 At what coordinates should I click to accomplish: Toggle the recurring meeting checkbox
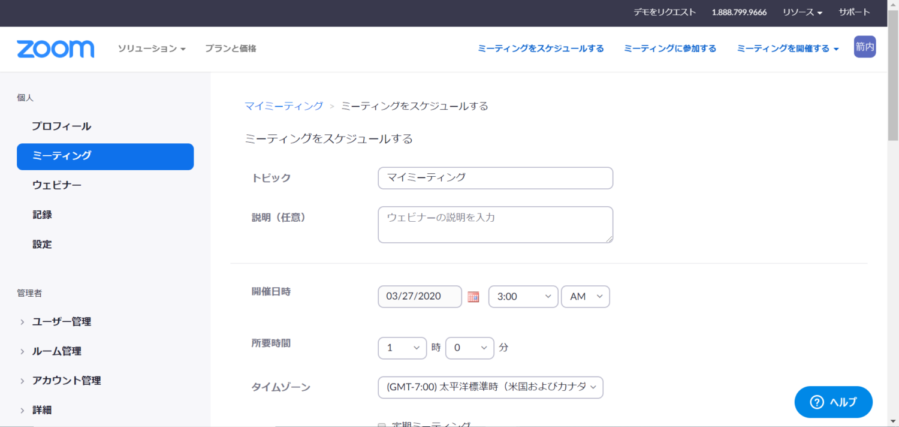pyautogui.click(x=381, y=424)
